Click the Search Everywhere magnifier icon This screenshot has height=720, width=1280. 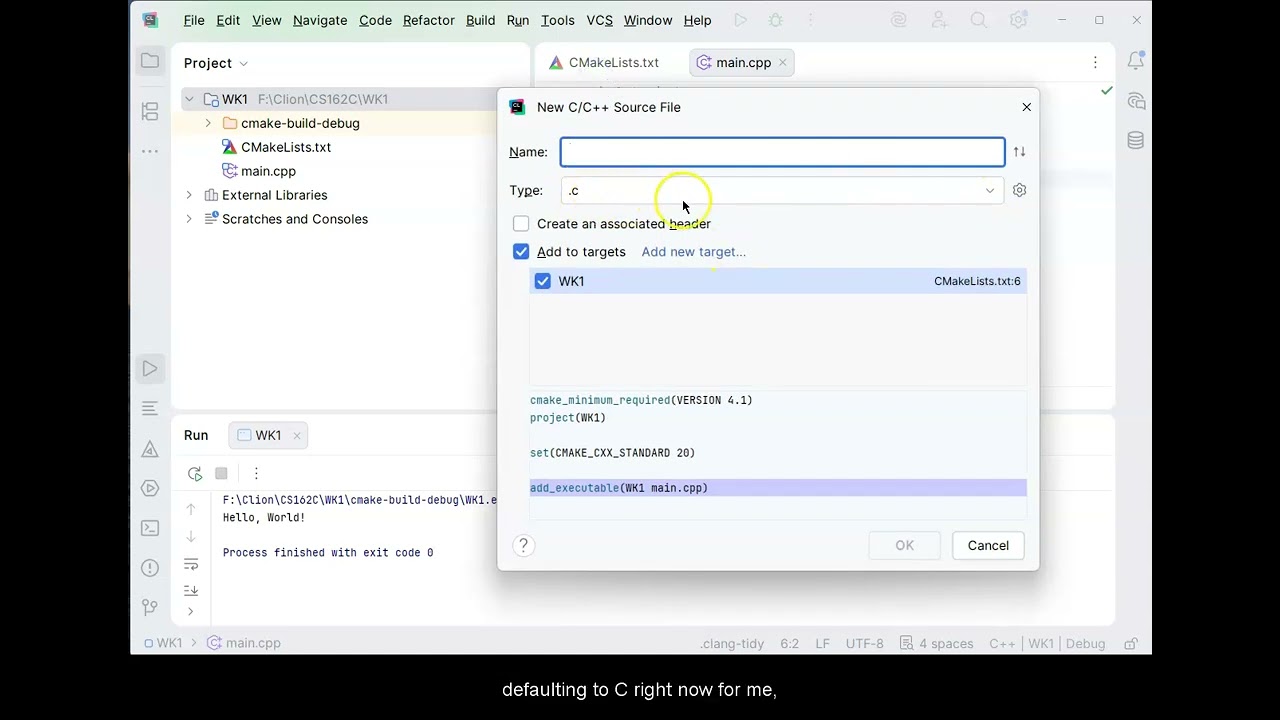[x=978, y=20]
